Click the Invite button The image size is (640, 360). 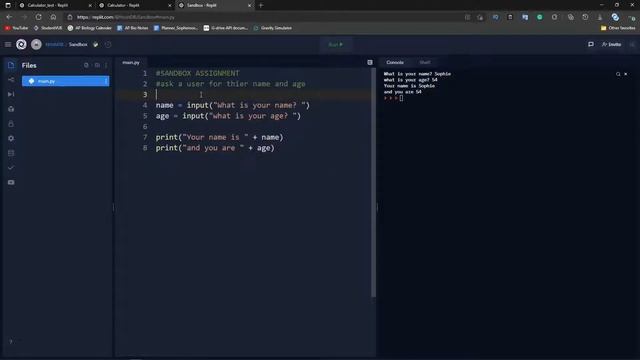click(x=611, y=44)
